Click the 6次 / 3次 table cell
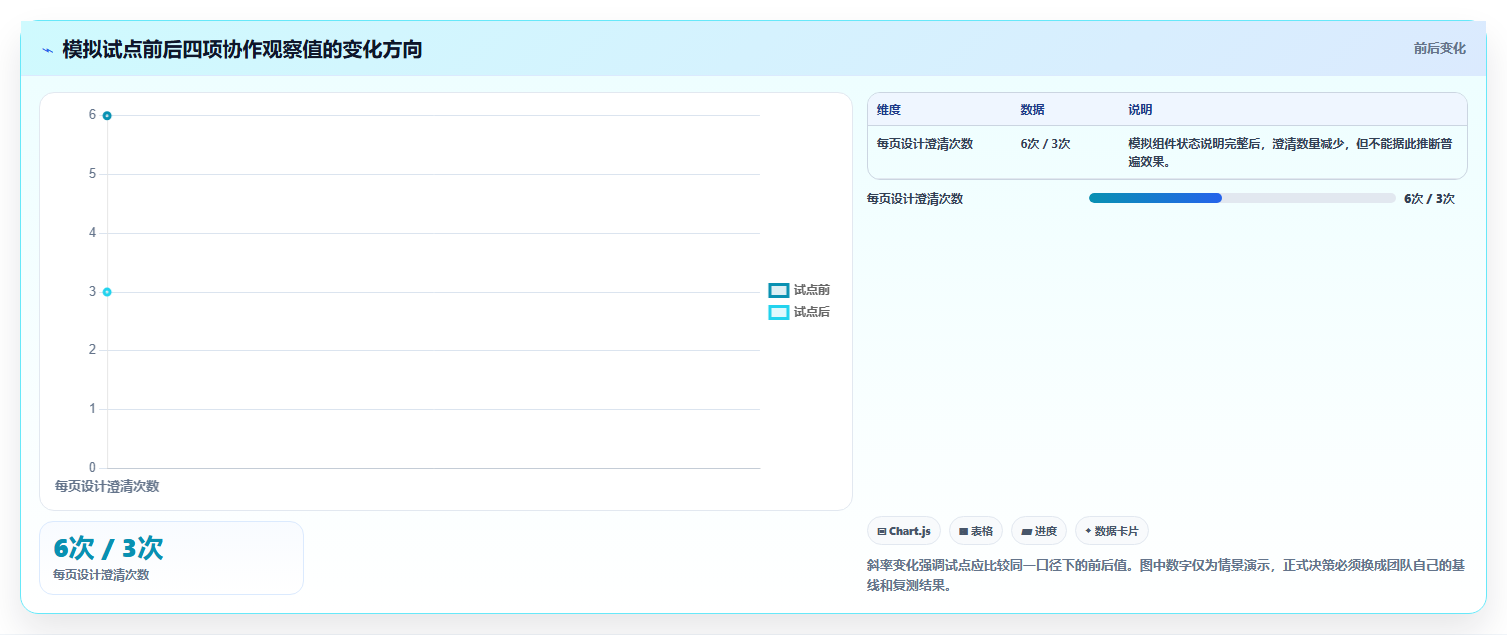 pos(1046,143)
